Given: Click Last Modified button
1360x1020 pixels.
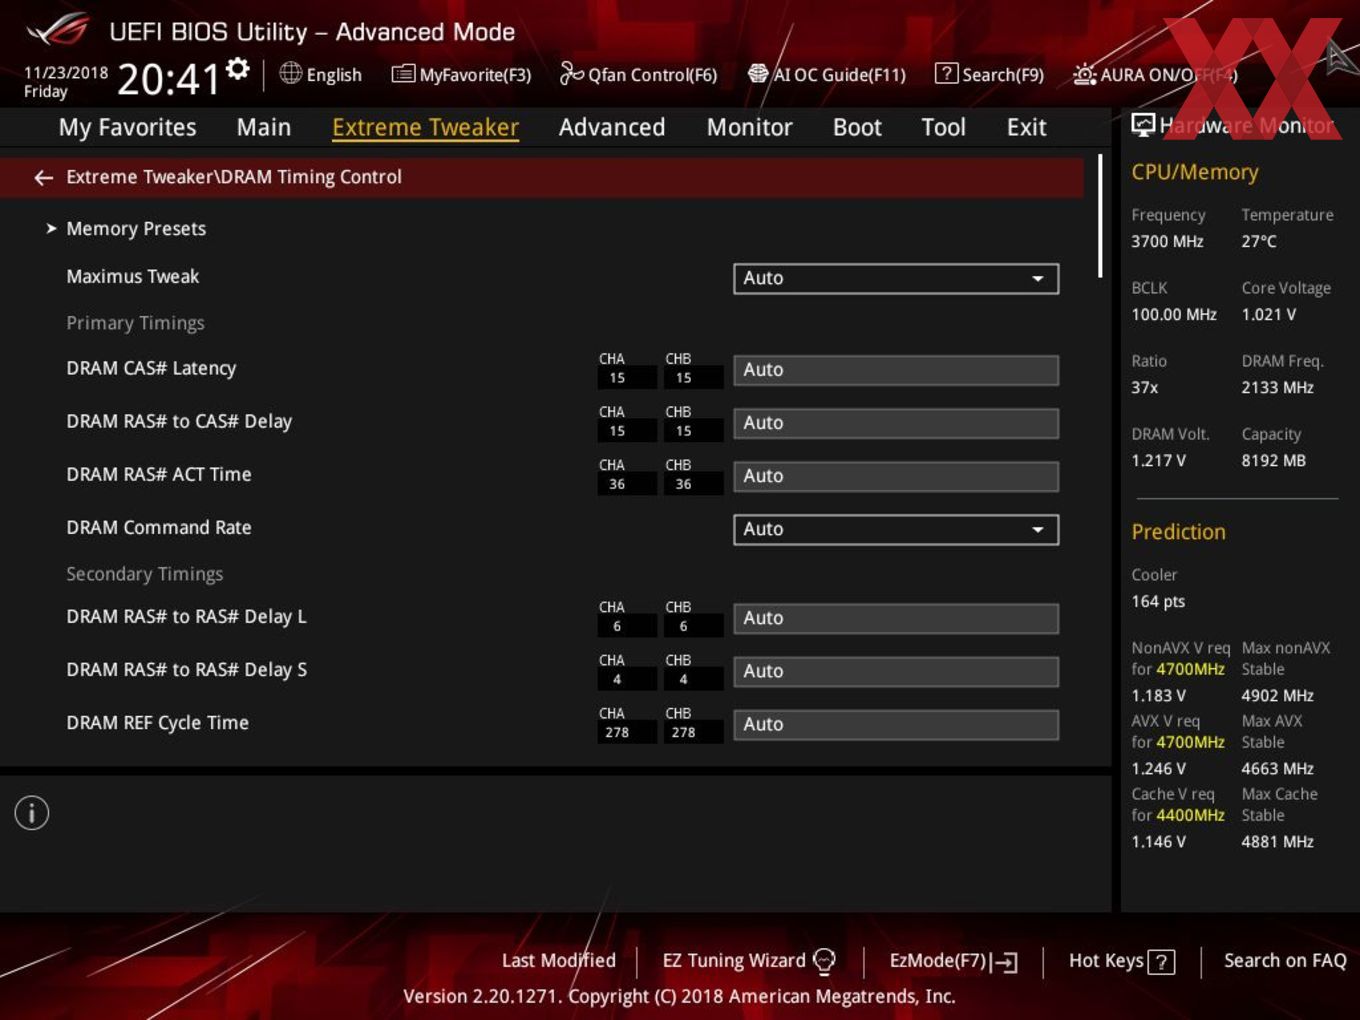Looking at the screenshot, I should 559,960.
